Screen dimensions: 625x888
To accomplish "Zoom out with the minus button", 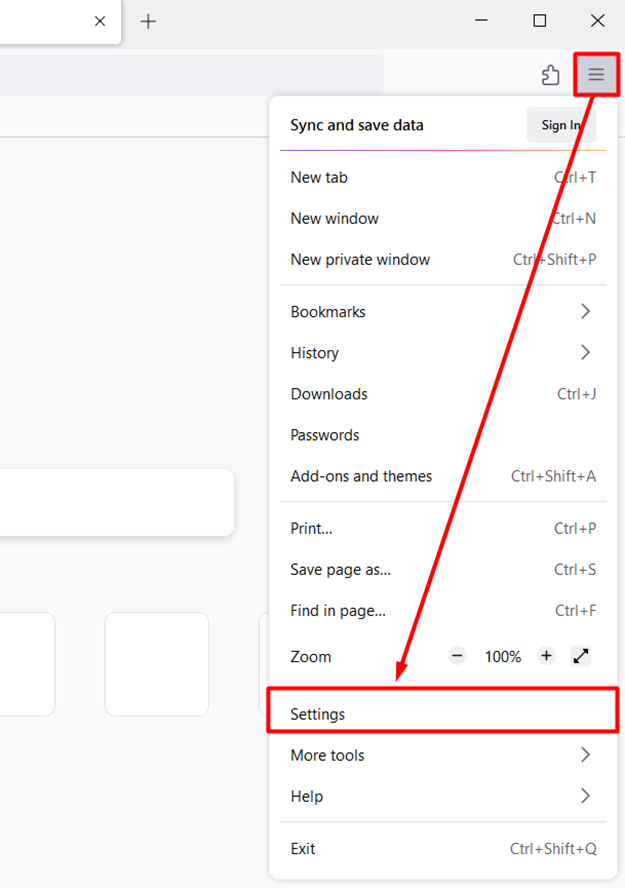I will point(457,656).
